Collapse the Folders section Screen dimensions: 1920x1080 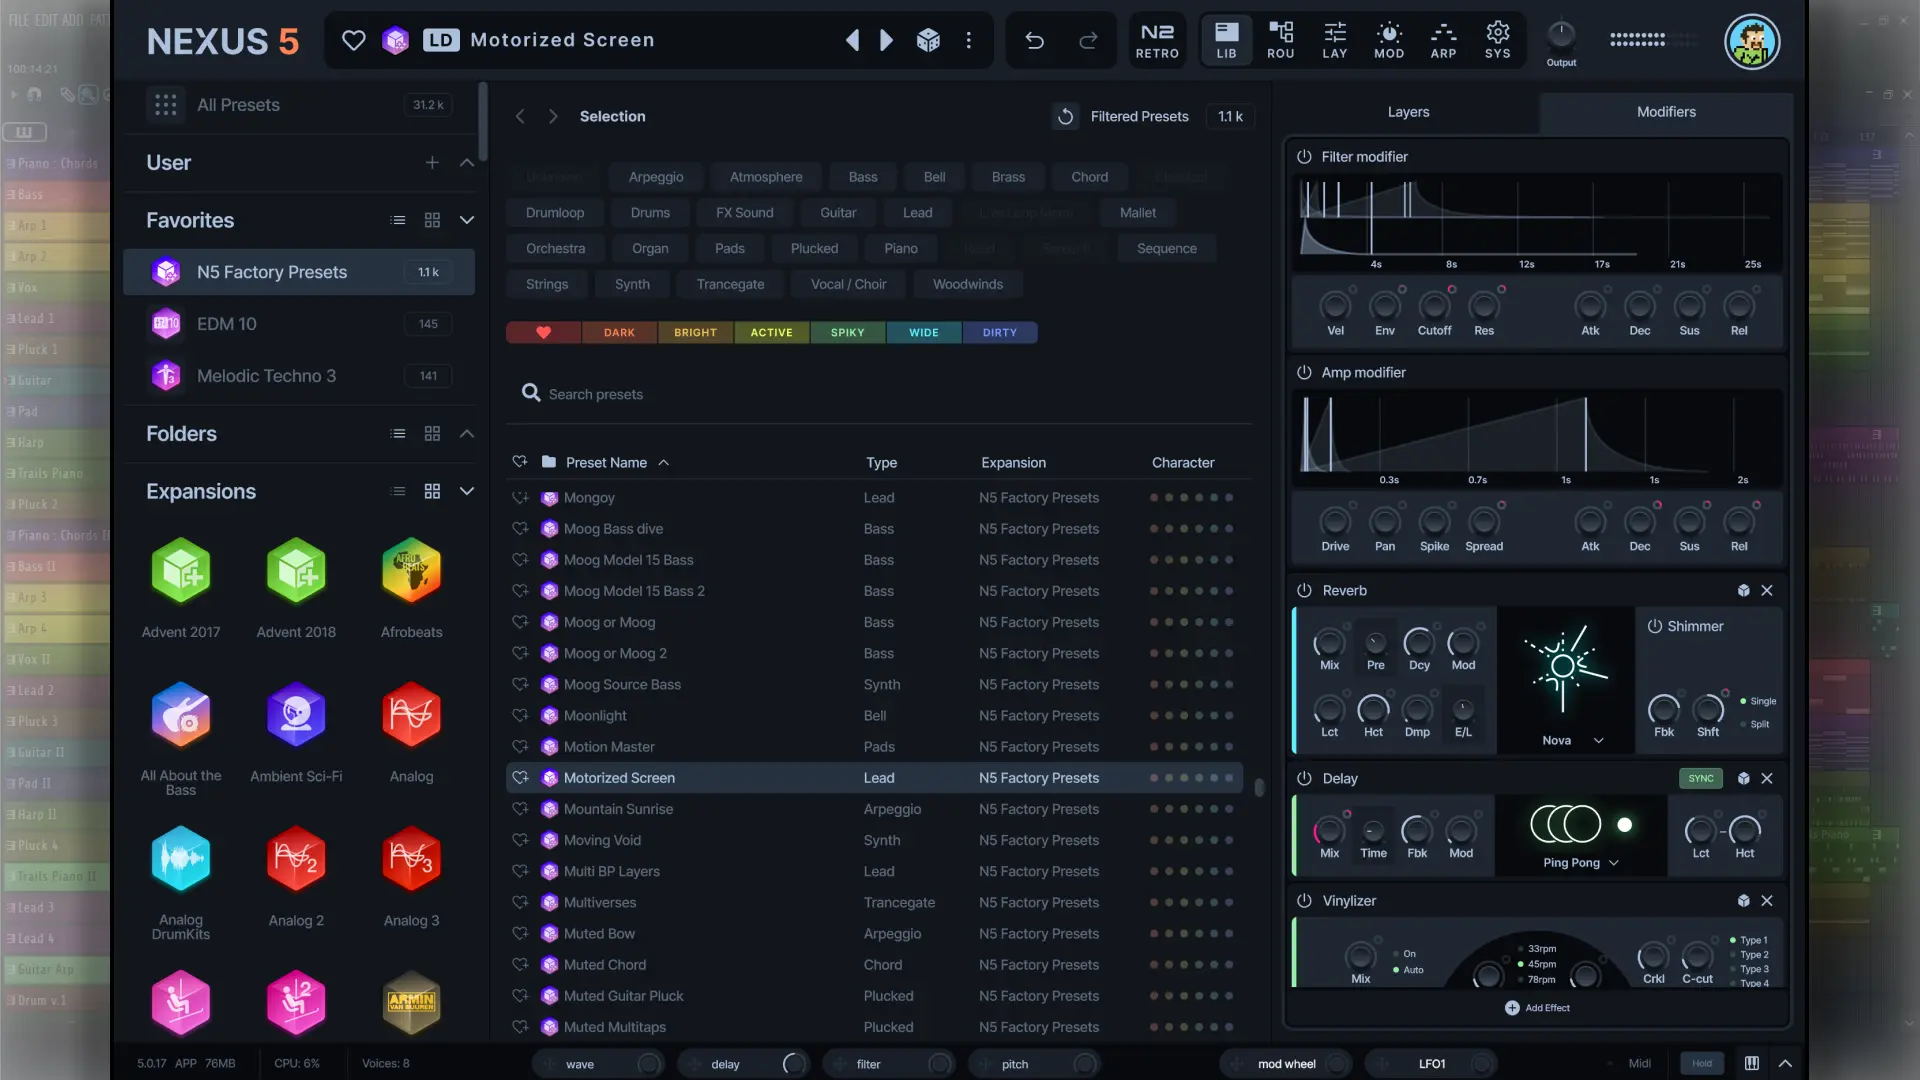(467, 434)
